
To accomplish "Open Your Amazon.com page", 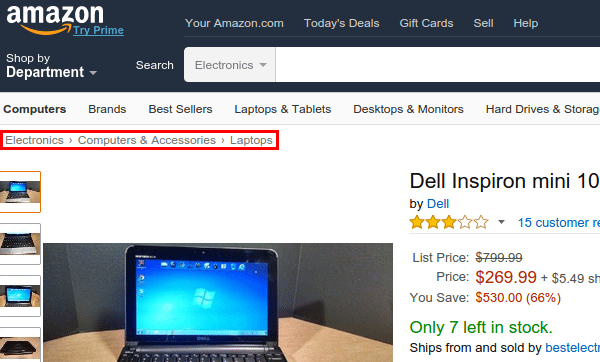I will [x=234, y=23].
